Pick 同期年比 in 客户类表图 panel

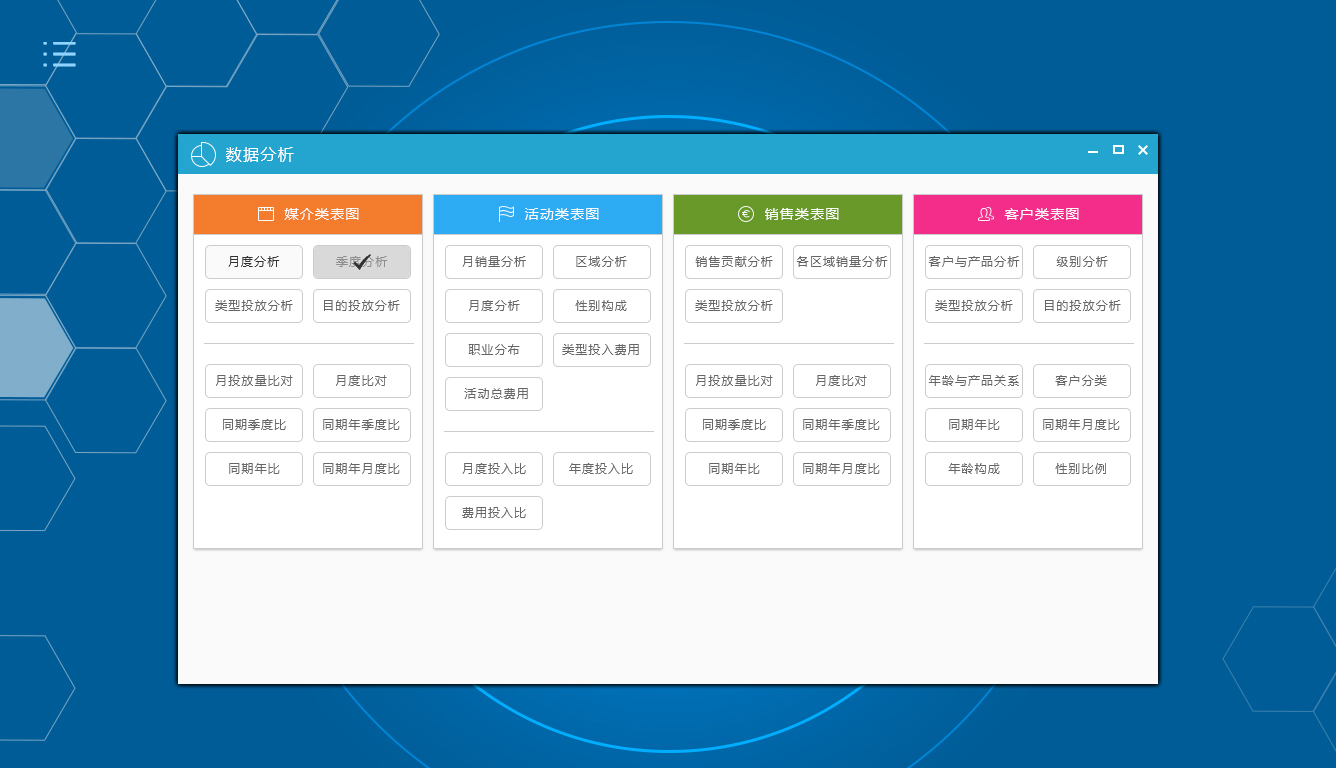tap(974, 425)
